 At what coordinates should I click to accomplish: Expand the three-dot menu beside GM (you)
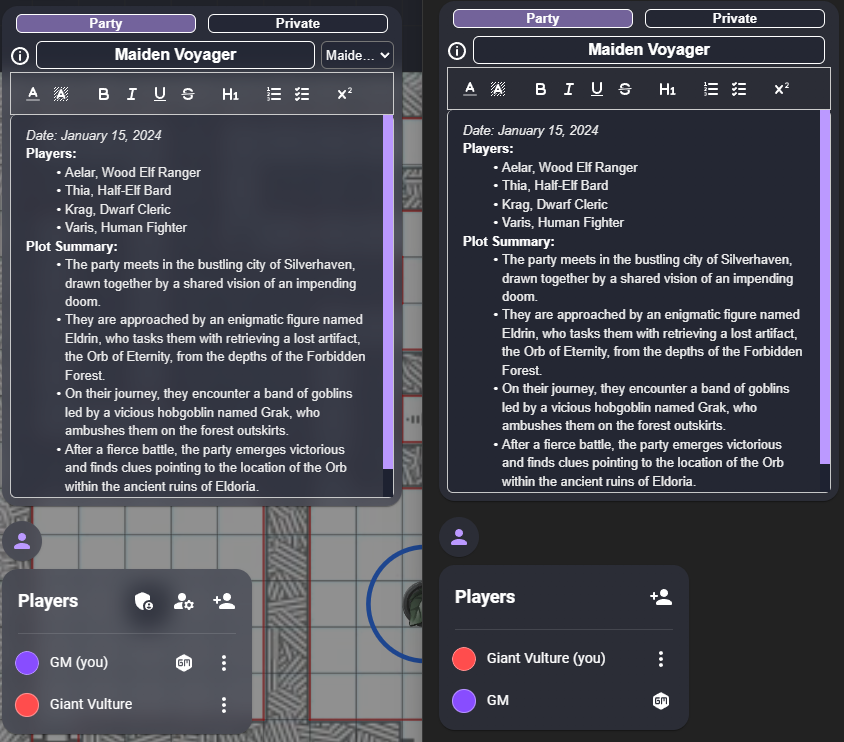tap(224, 662)
